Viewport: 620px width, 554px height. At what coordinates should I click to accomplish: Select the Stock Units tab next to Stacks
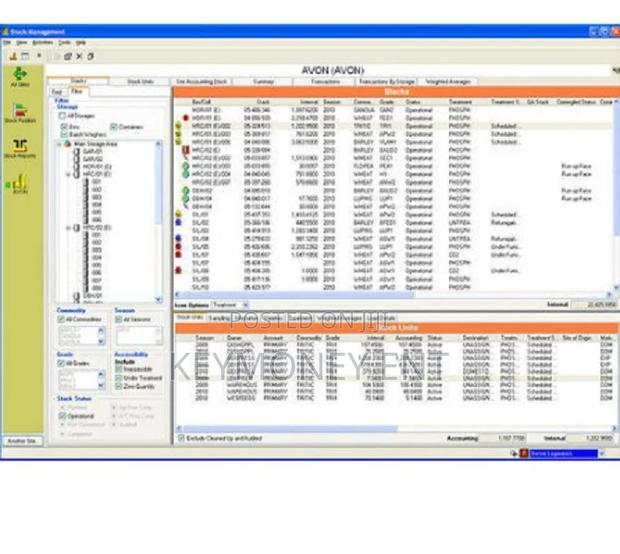140,81
